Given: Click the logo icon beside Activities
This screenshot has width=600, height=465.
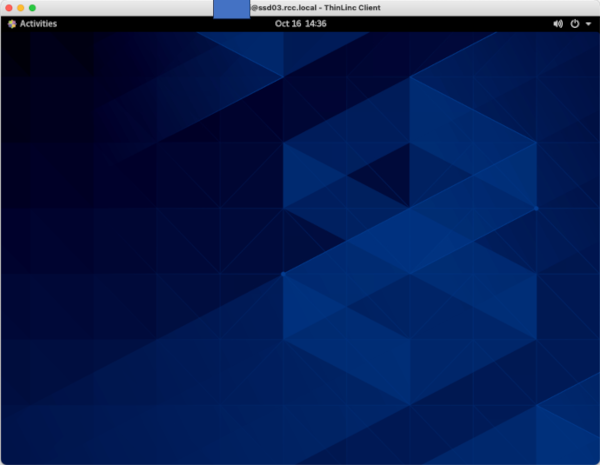Looking at the screenshot, I should (12, 23).
